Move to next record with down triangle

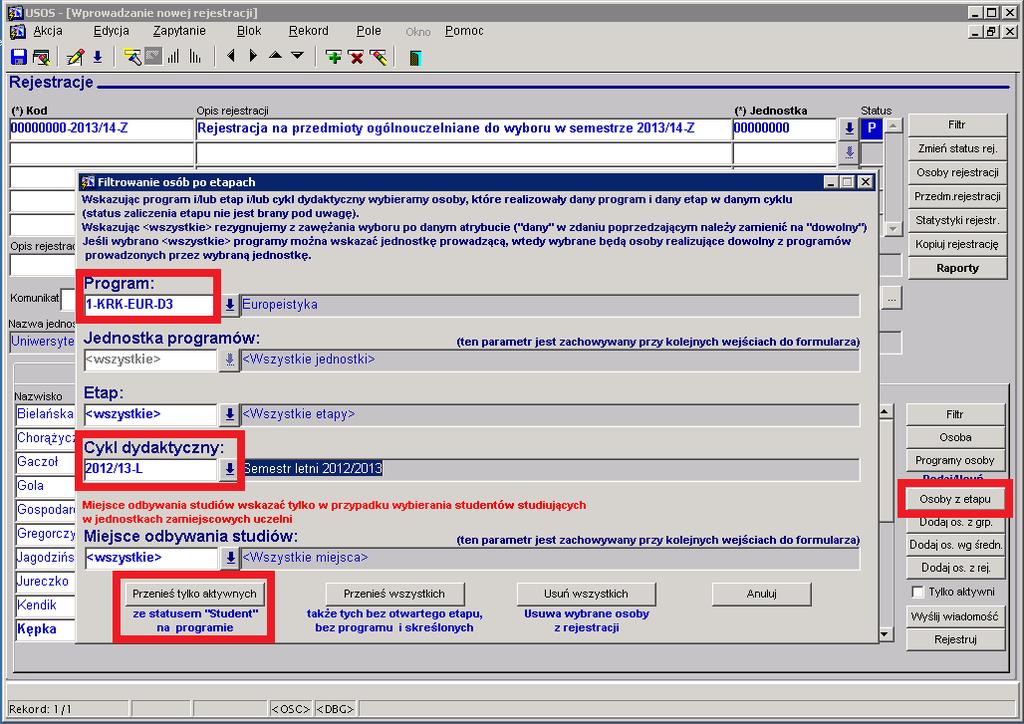[297, 56]
